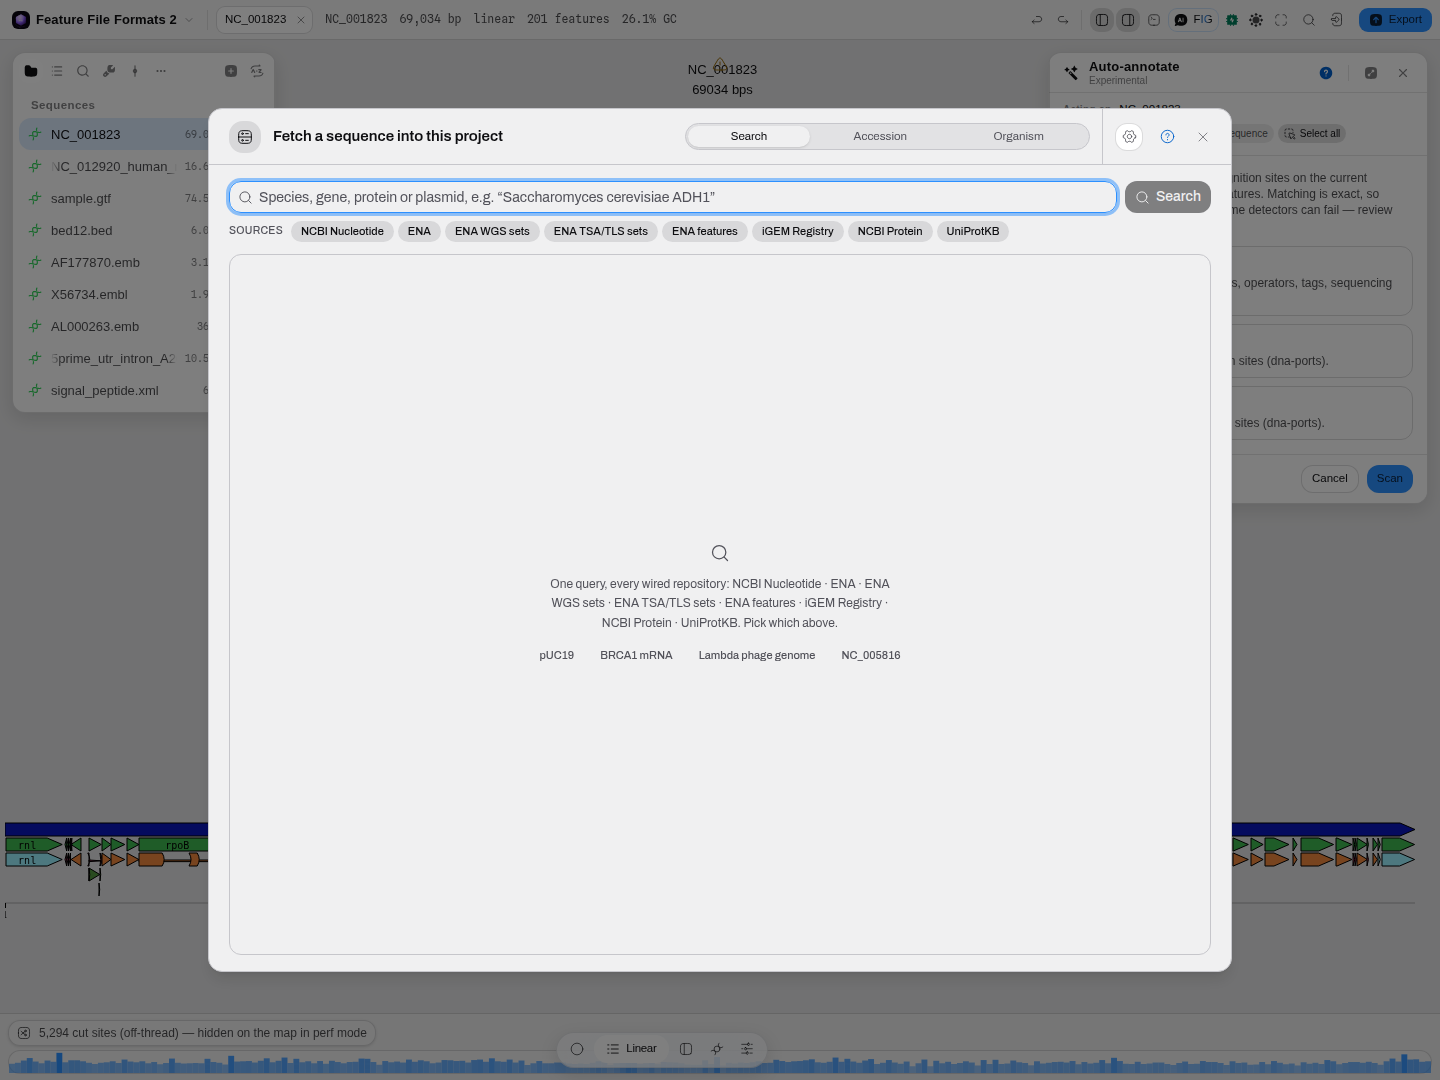The height and width of the screenshot is (1080, 1440).
Task: Try the pUC19 example query
Action: (557, 656)
